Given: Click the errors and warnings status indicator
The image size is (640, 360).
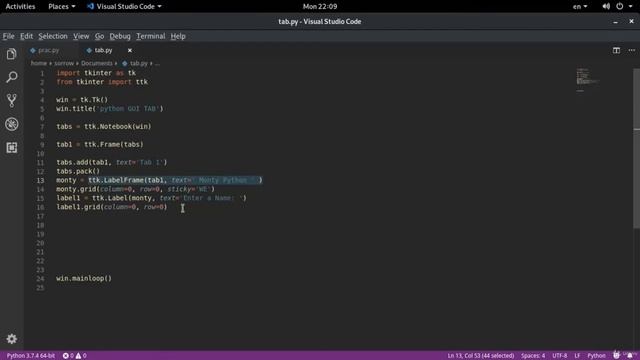Looking at the screenshot, I should (74, 356).
